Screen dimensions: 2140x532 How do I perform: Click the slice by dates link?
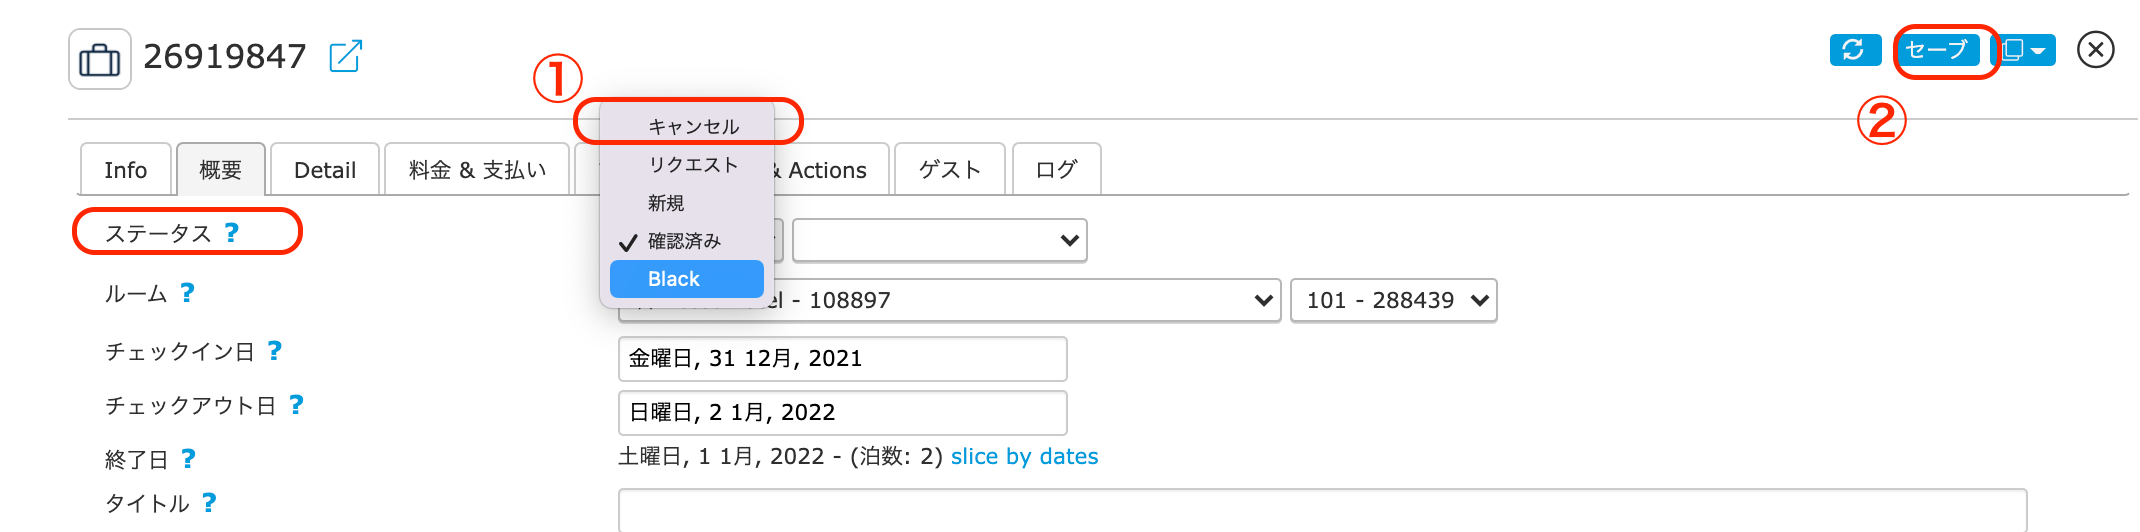tap(1024, 457)
